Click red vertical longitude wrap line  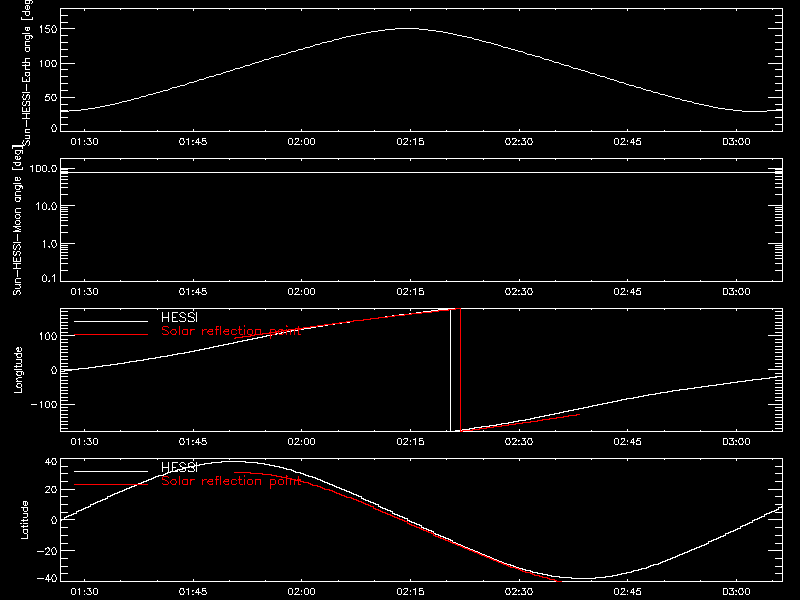tap(461, 370)
